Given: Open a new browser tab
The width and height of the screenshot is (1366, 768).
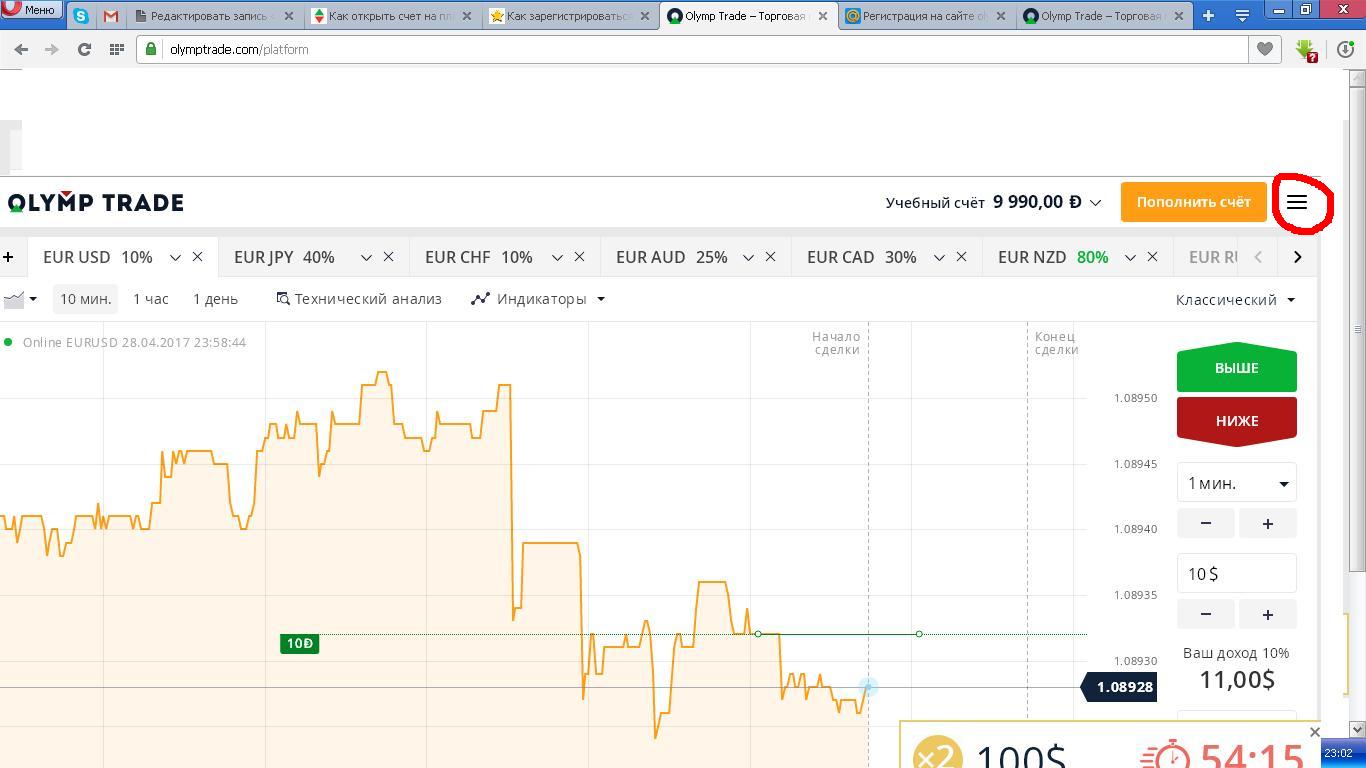Looking at the screenshot, I should 1208,16.
